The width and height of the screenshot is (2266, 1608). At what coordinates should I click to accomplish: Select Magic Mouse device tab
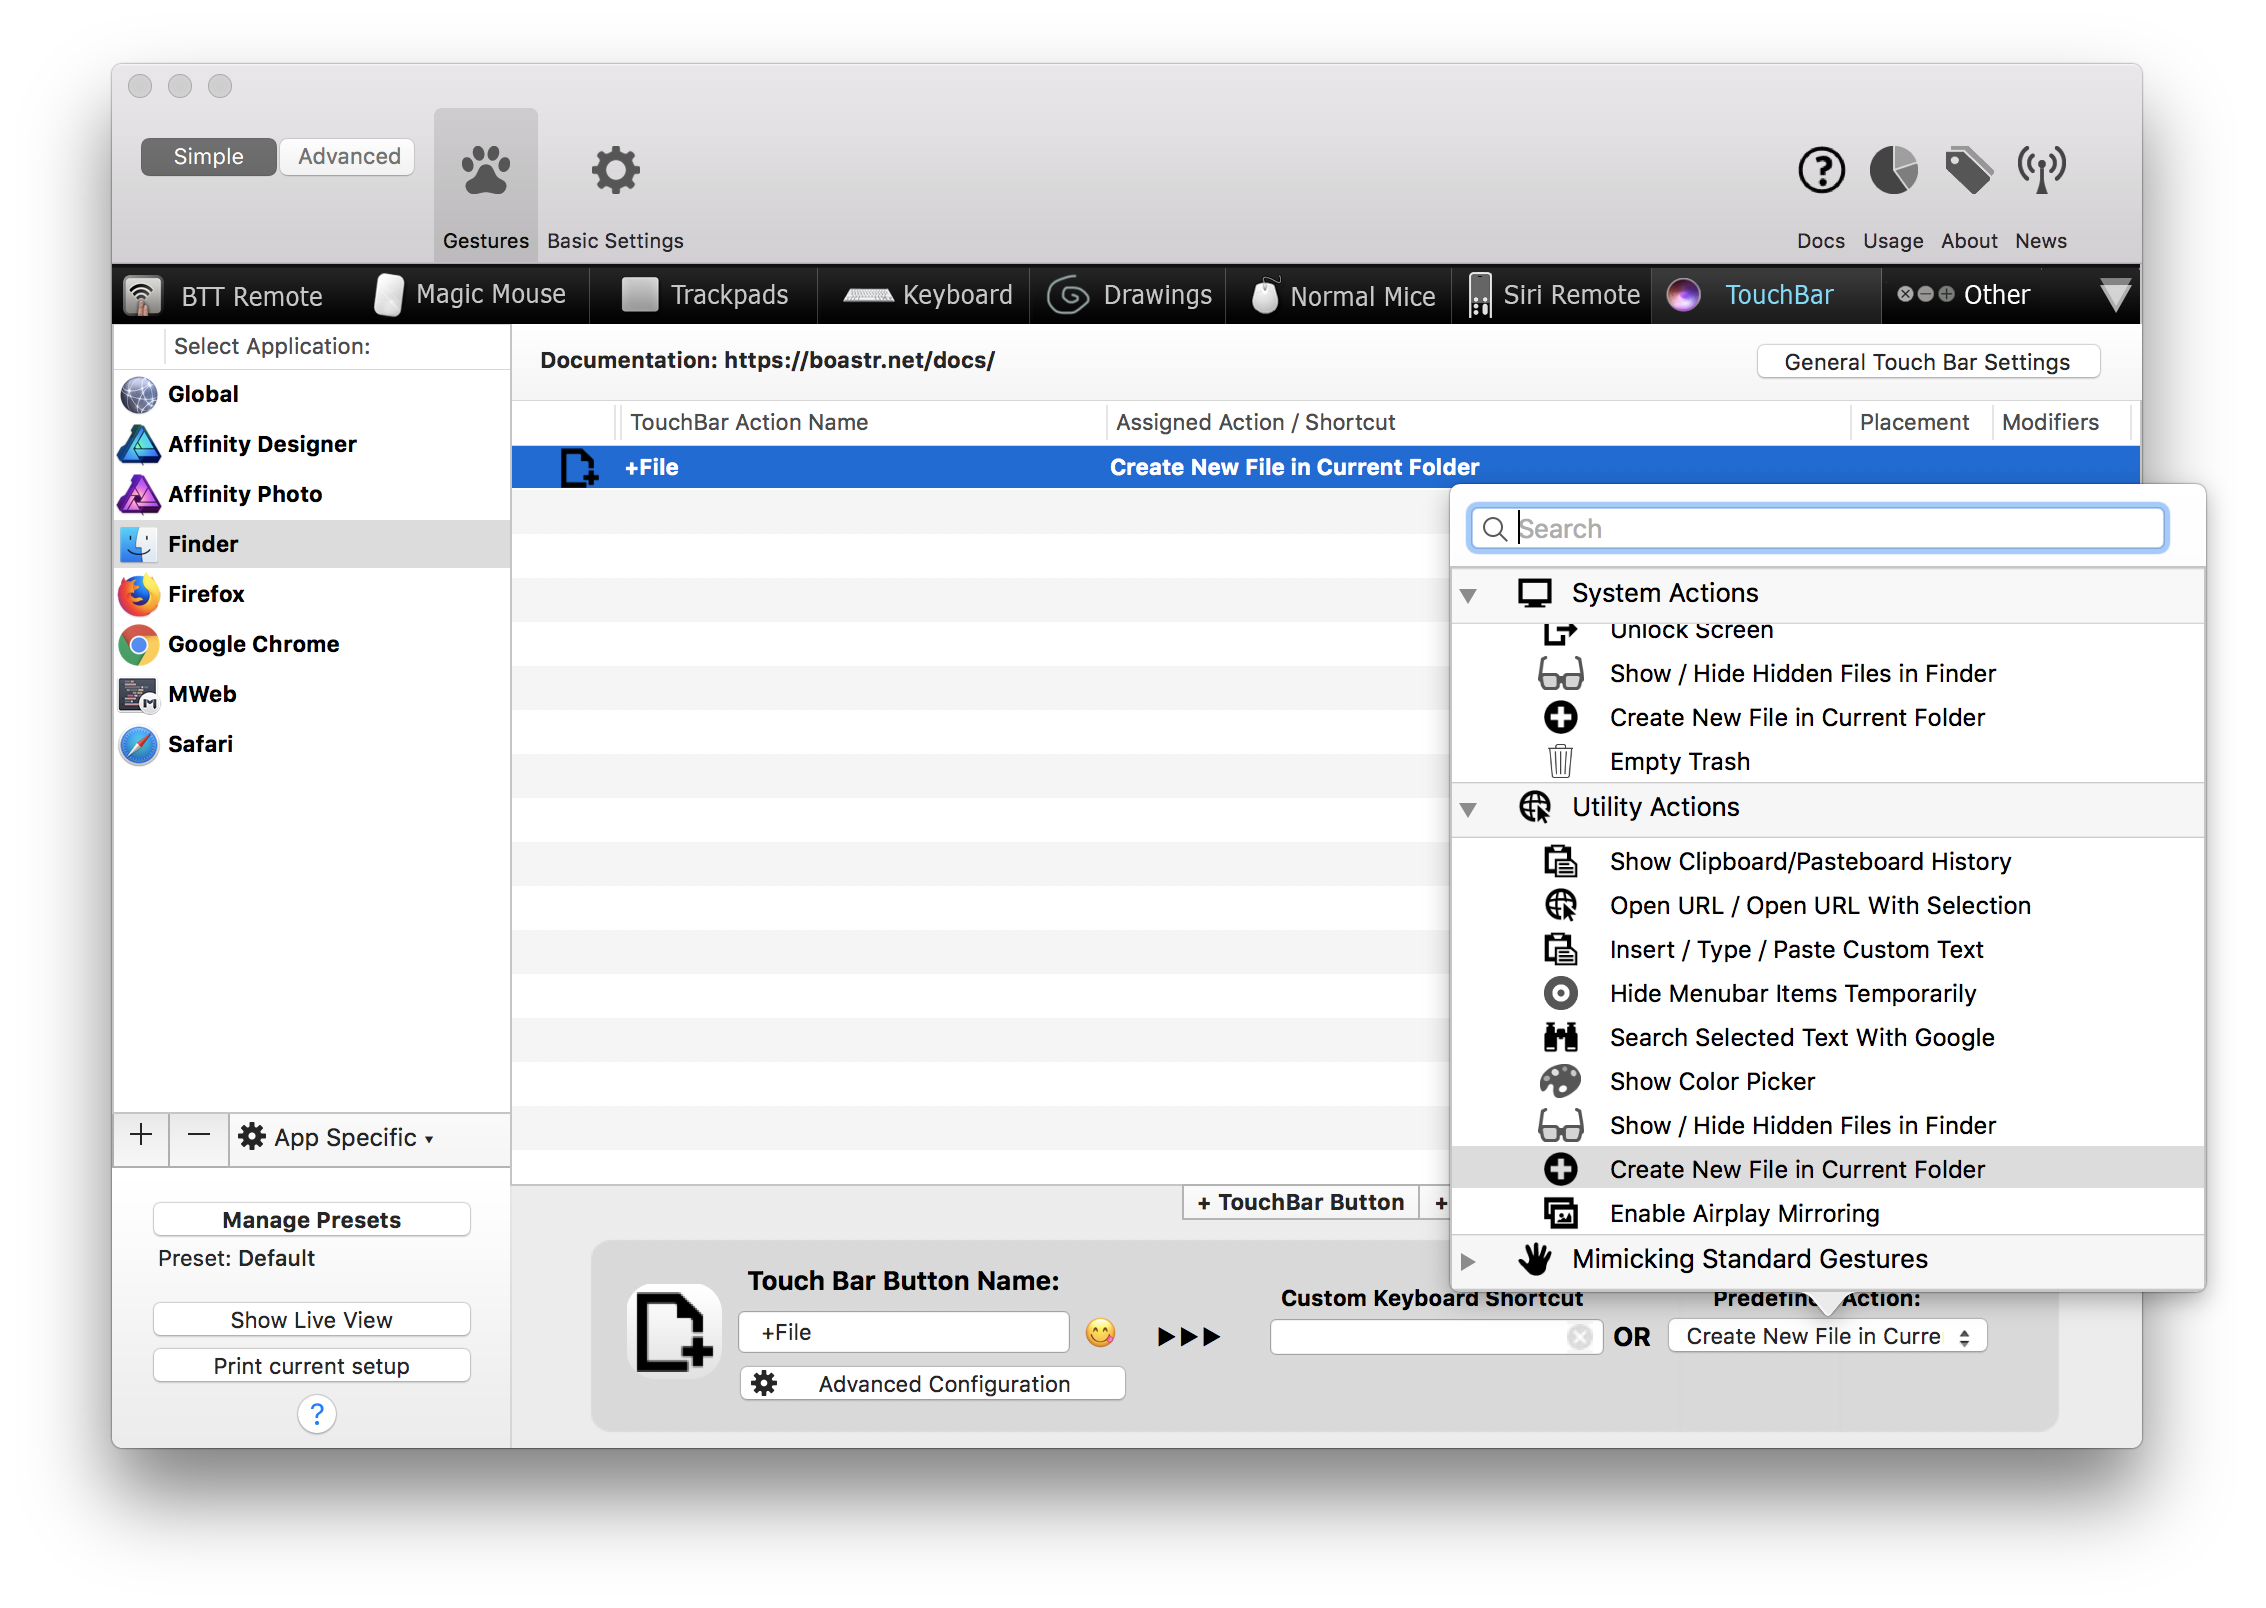tap(470, 294)
